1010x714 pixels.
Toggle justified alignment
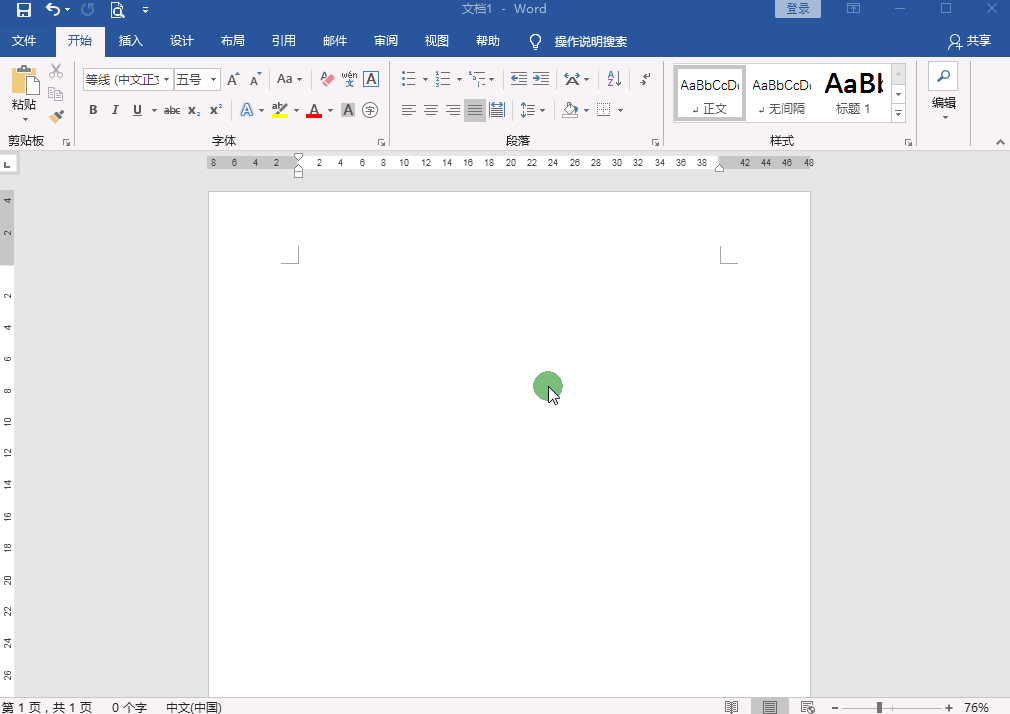(475, 110)
